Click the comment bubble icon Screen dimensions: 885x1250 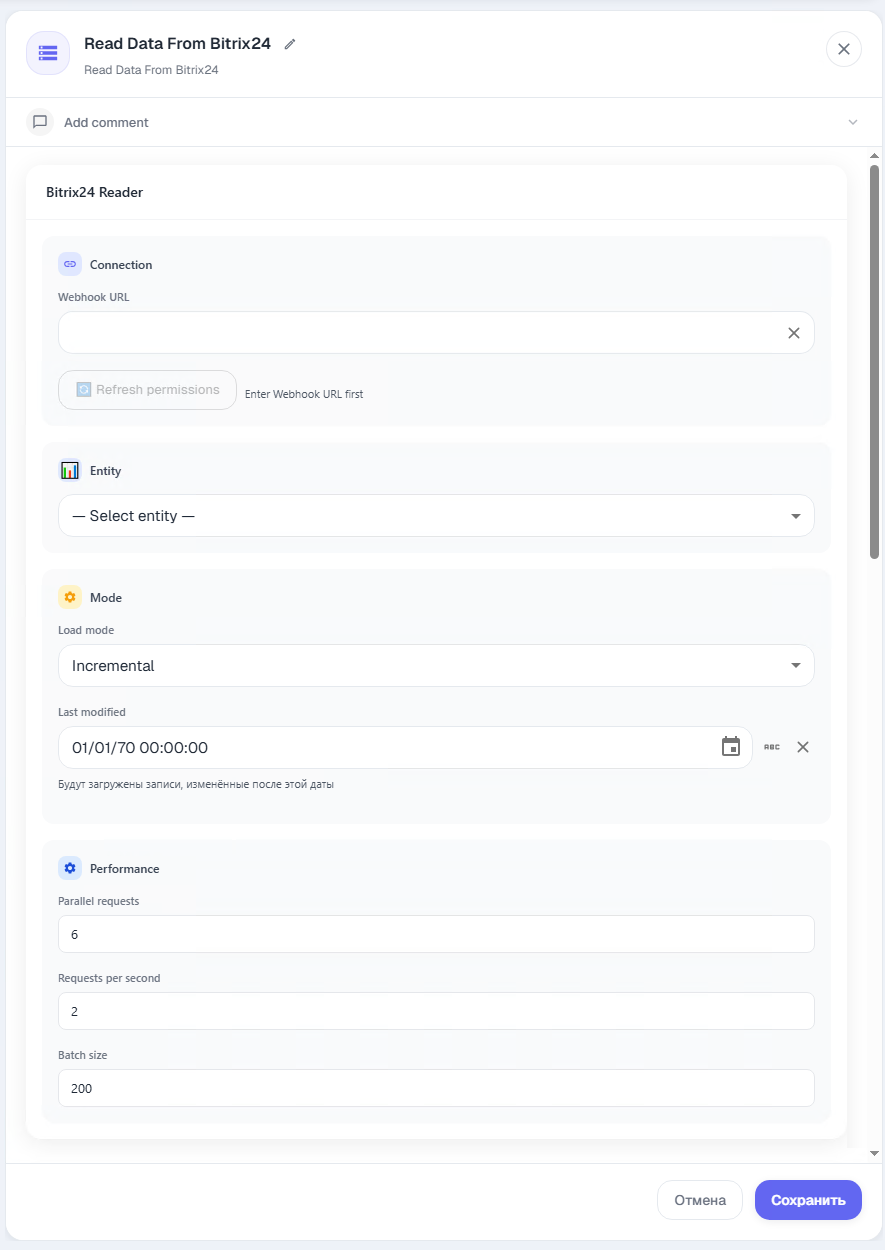(x=40, y=122)
